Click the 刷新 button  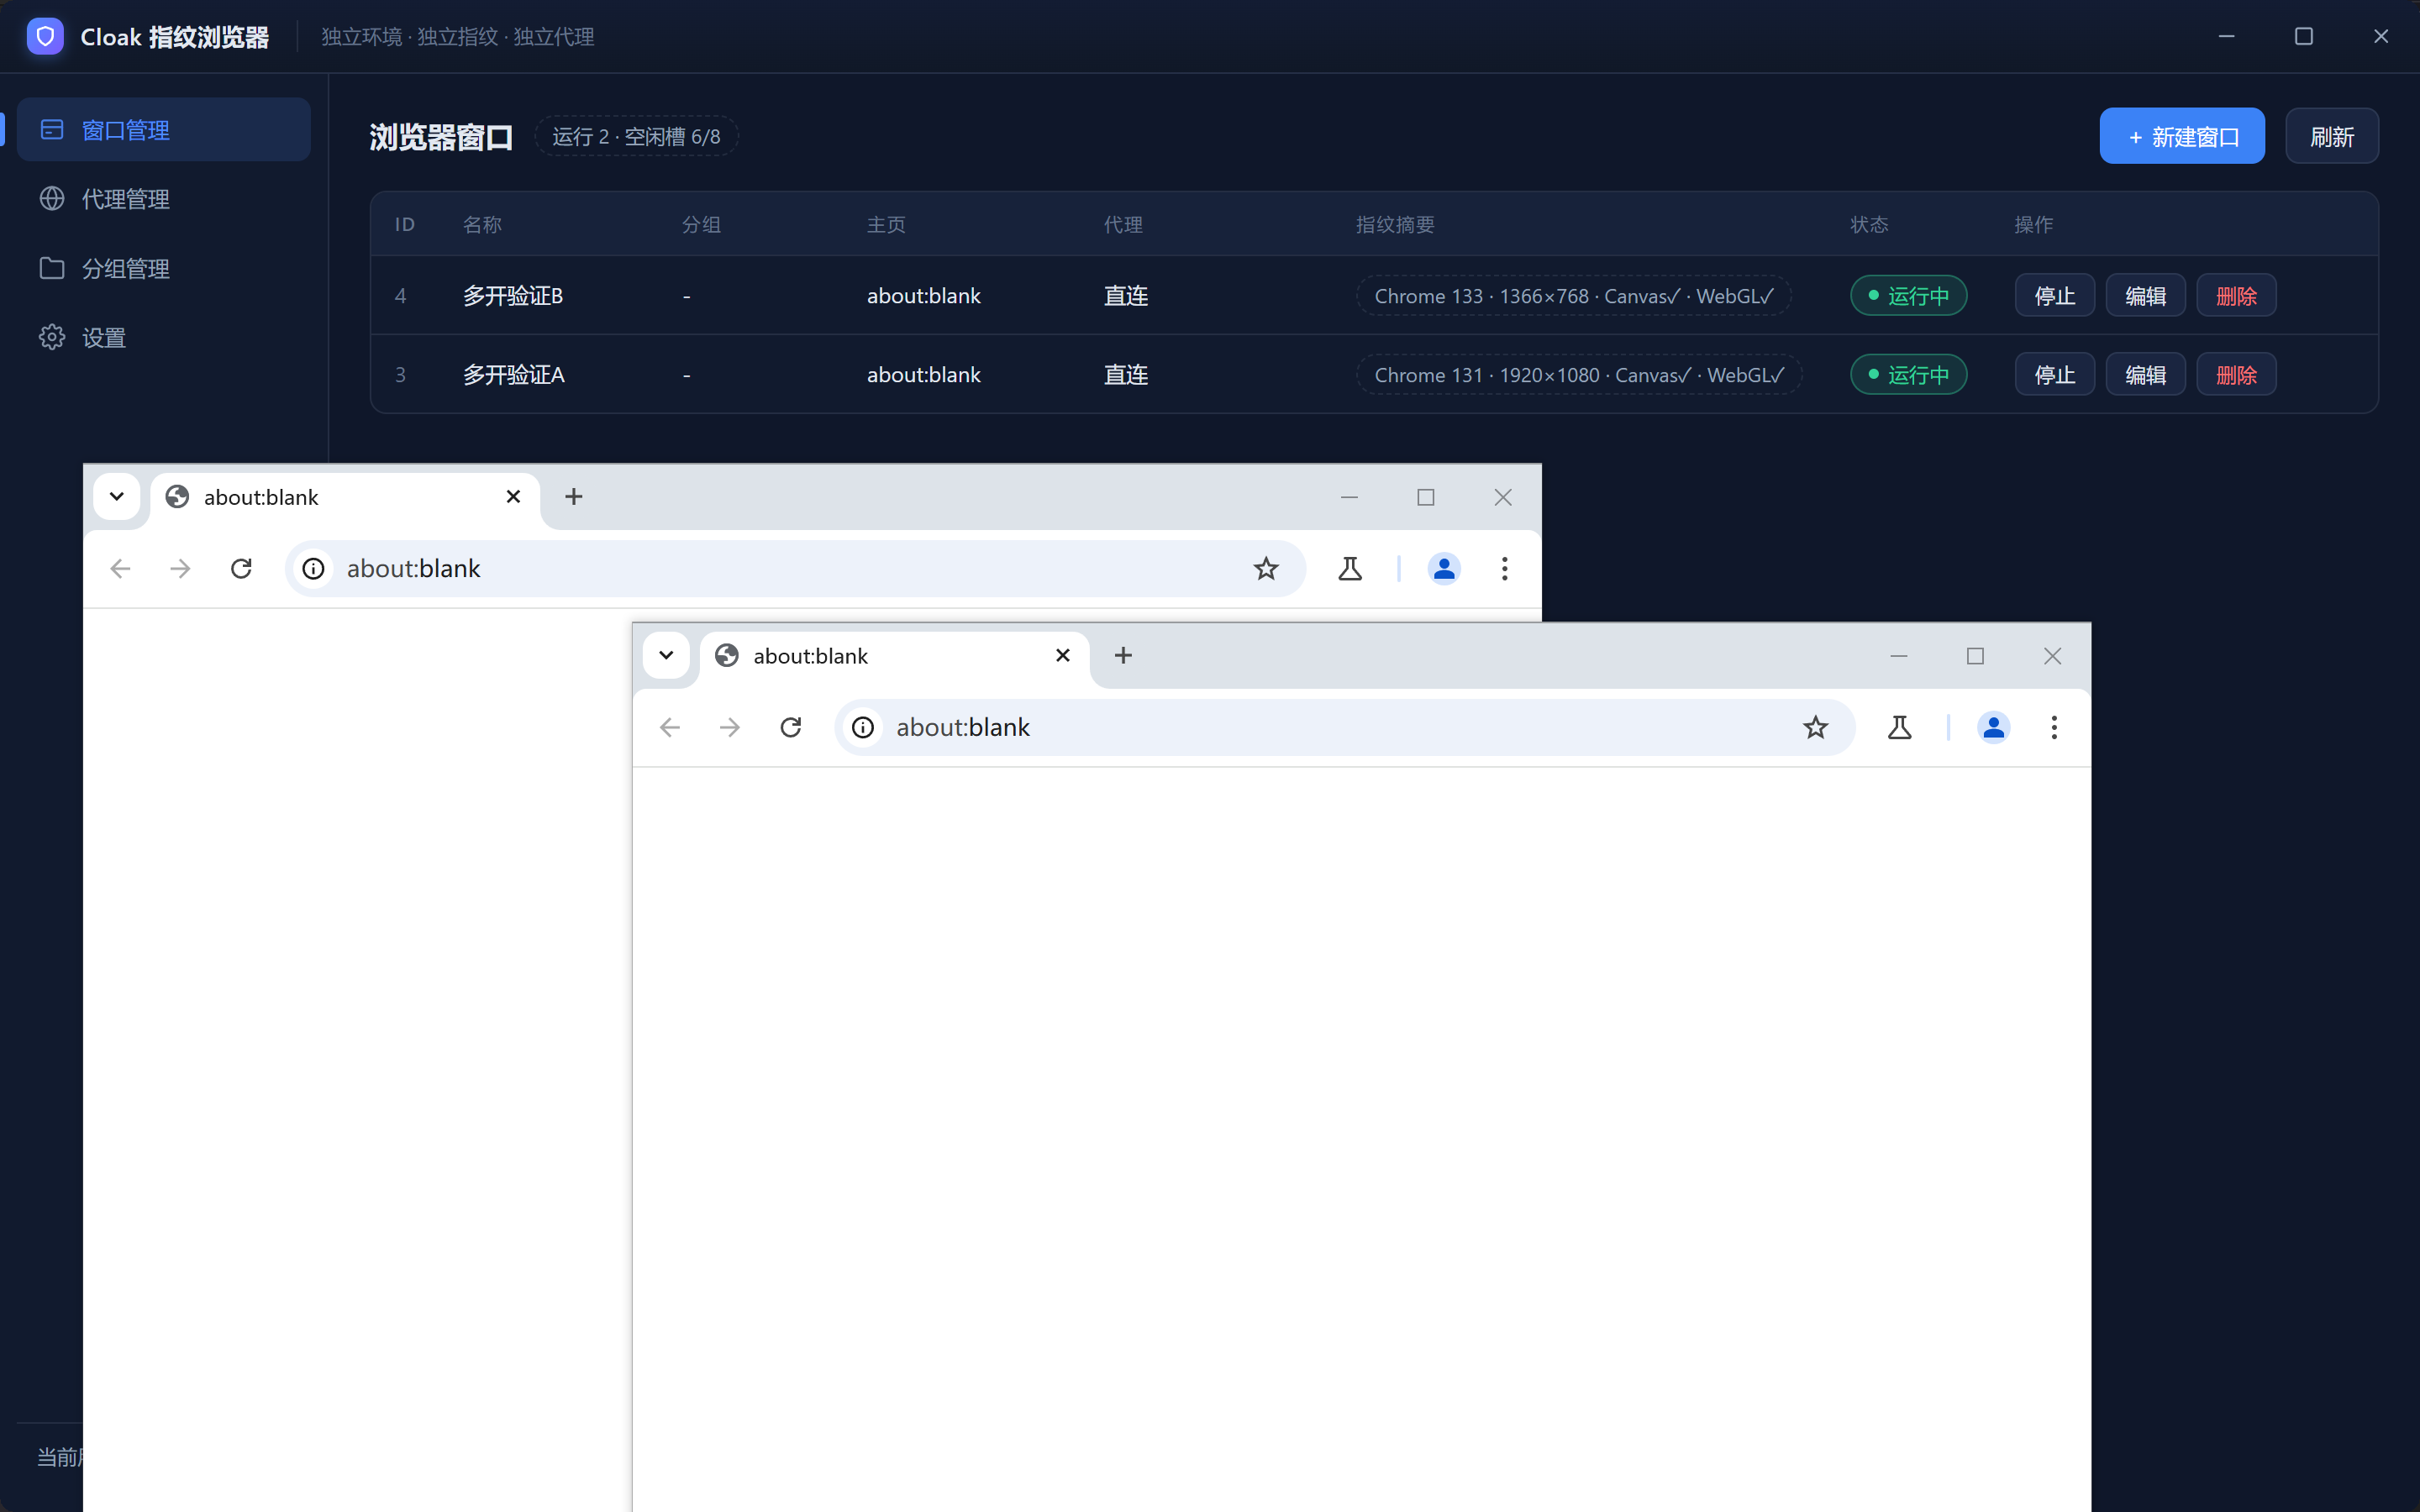click(x=2332, y=136)
